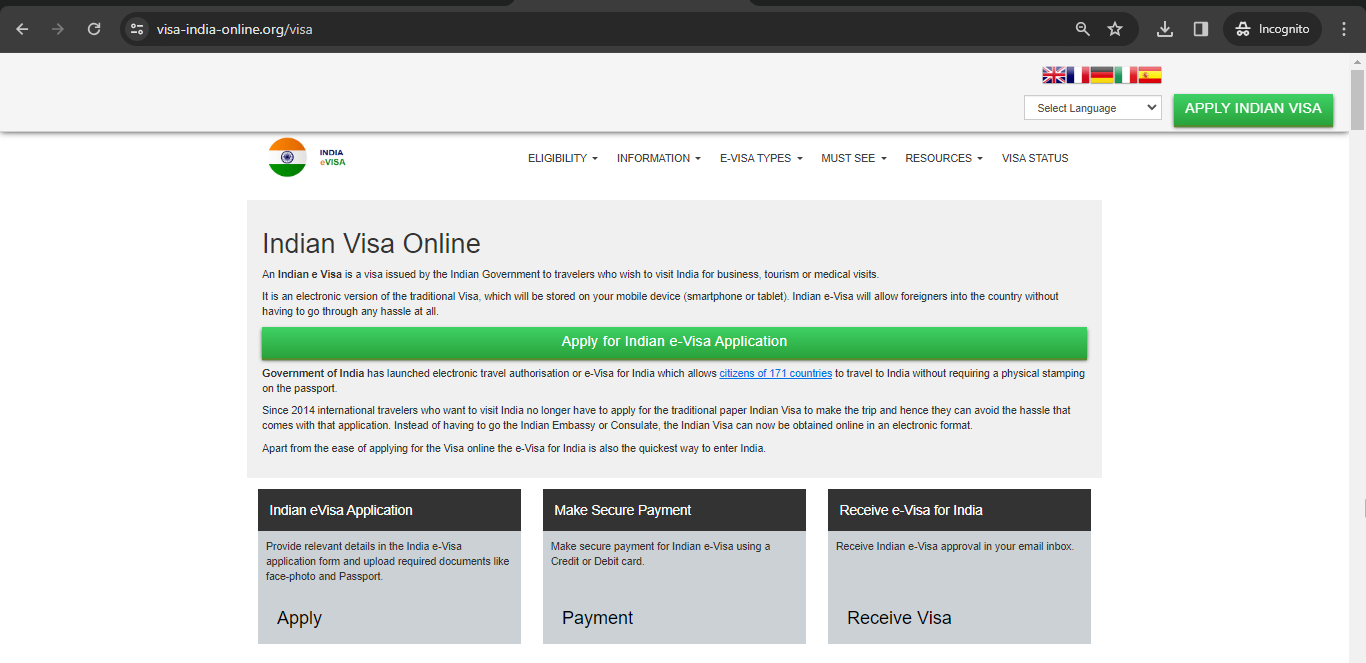Choose the German flag icon
1366x663 pixels.
(1101, 75)
